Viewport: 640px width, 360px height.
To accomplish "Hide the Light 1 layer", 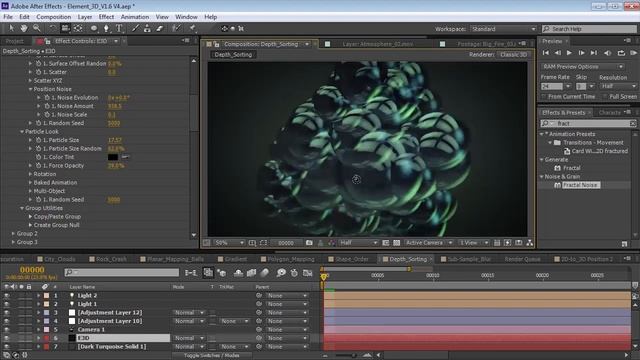I will [7, 304].
